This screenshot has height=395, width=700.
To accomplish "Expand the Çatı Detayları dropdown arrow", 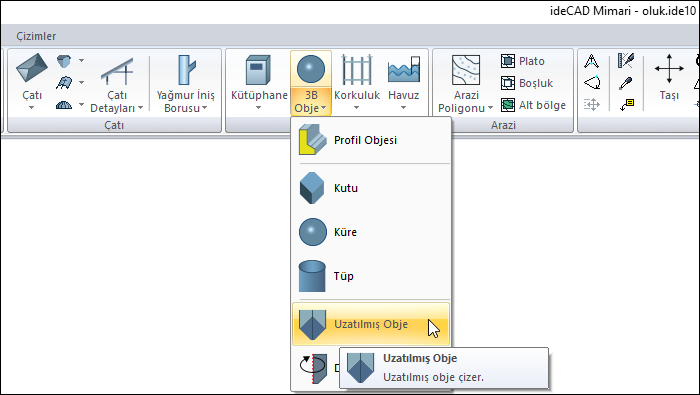I will (x=141, y=108).
